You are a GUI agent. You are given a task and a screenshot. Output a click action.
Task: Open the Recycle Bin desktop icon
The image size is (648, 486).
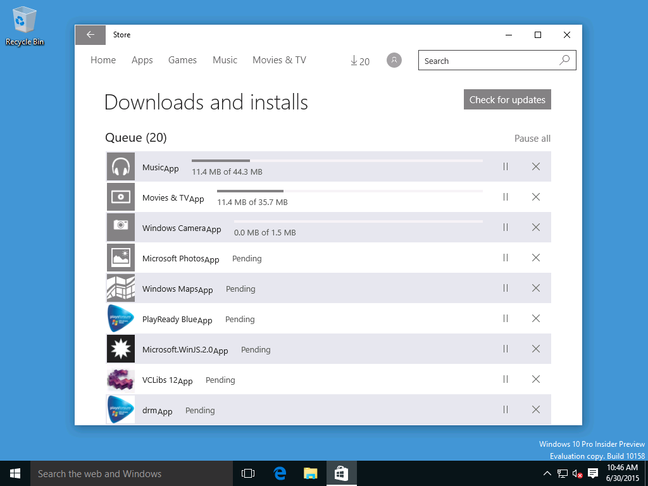(x=24, y=26)
